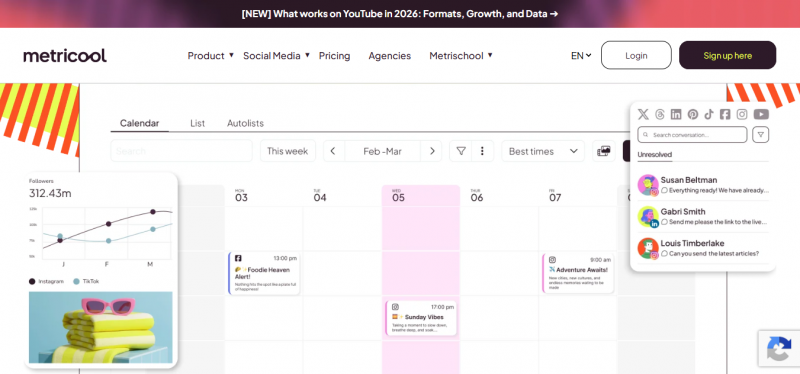The width and height of the screenshot is (800, 374).
Task: Click the YouTube icon in inbox panel
Action: tap(761, 114)
